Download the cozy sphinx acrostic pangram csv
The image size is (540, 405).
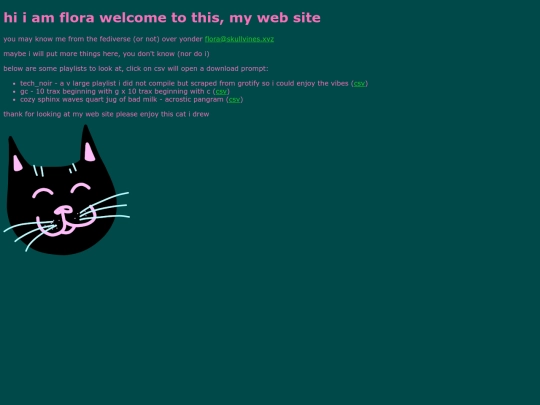pos(234,99)
